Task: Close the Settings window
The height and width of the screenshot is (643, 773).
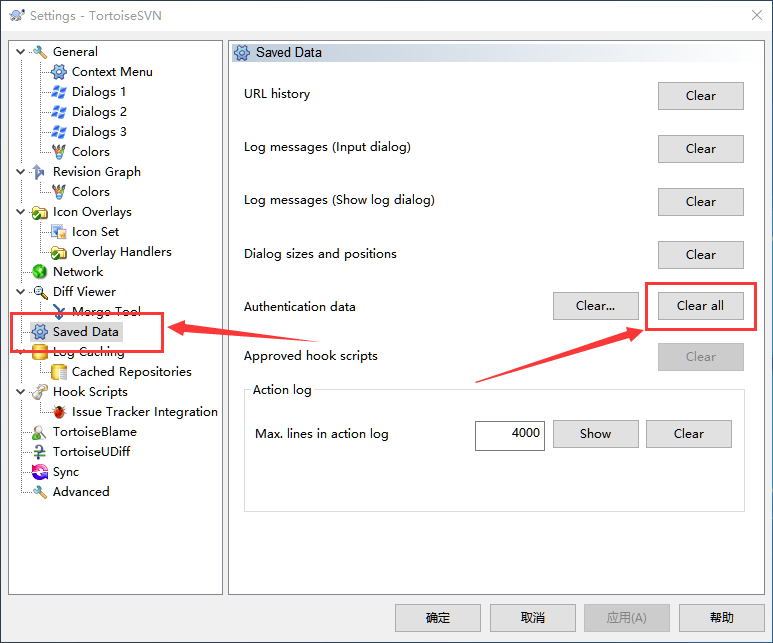Action: (x=757, y=15)
